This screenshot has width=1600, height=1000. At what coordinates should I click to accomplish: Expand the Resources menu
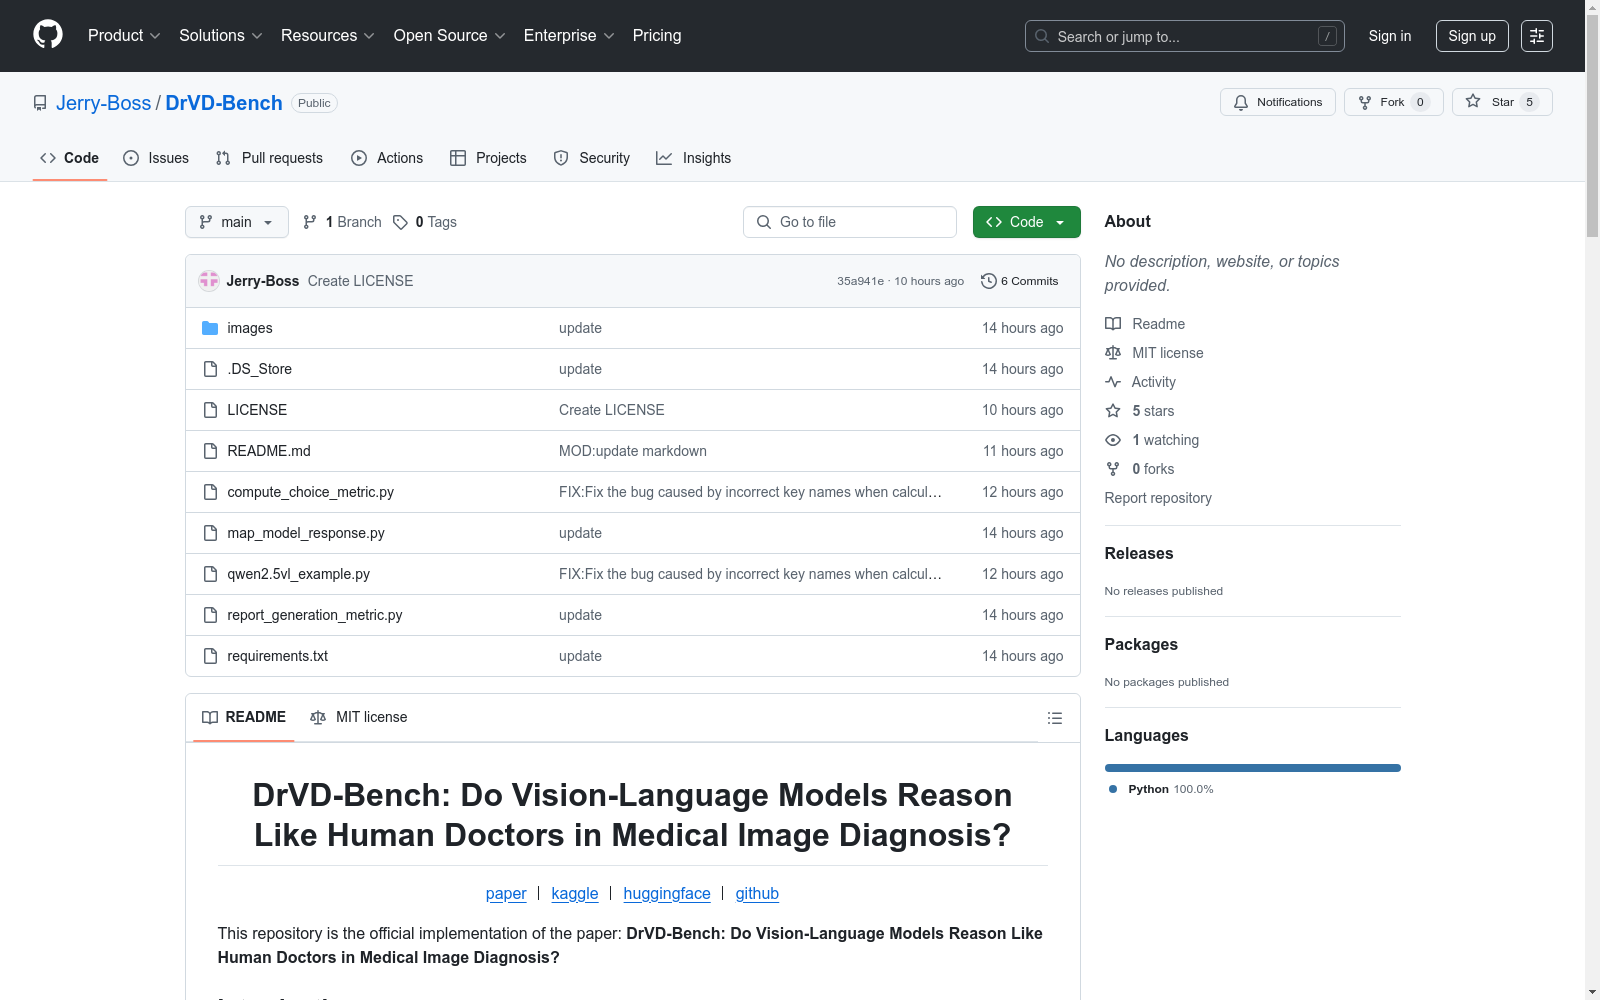328,36
